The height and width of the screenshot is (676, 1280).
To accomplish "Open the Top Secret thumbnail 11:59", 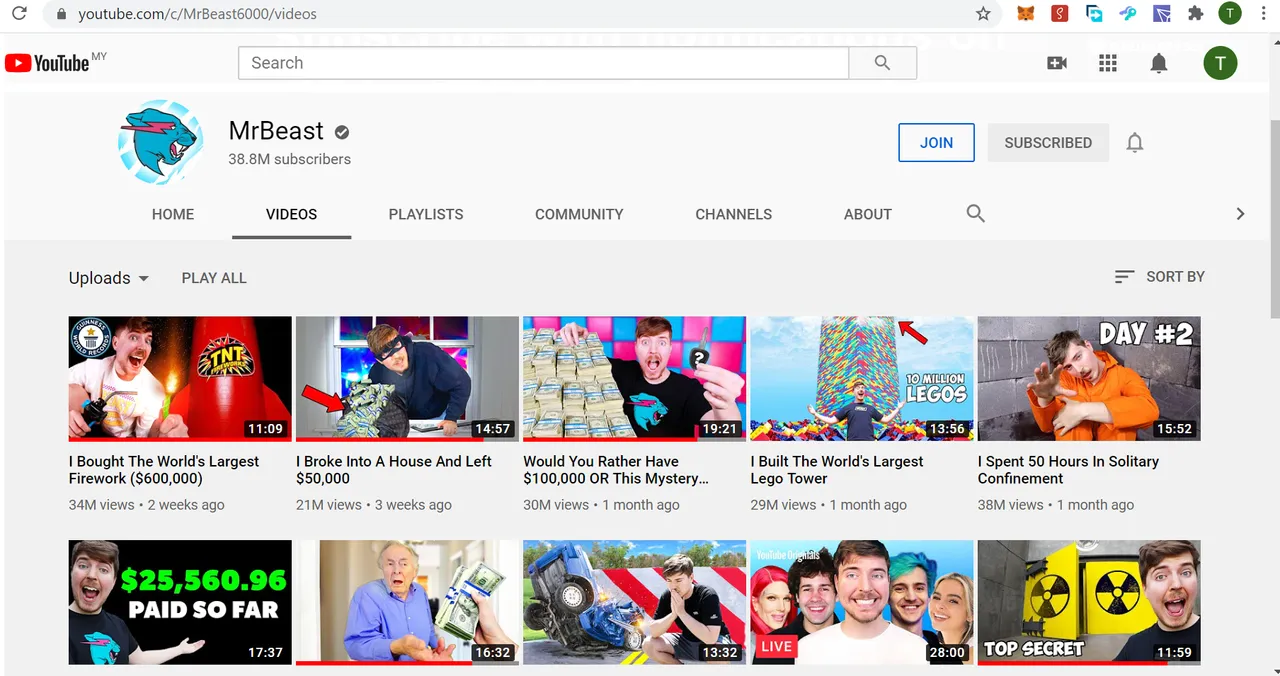I will click(x=1089, y=602).
